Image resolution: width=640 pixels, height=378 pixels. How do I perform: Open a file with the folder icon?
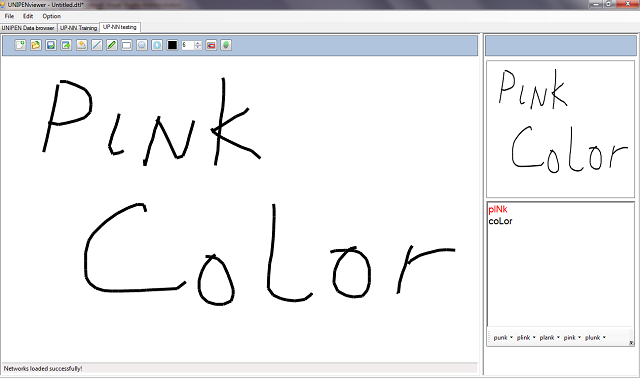tap(36, 45)
